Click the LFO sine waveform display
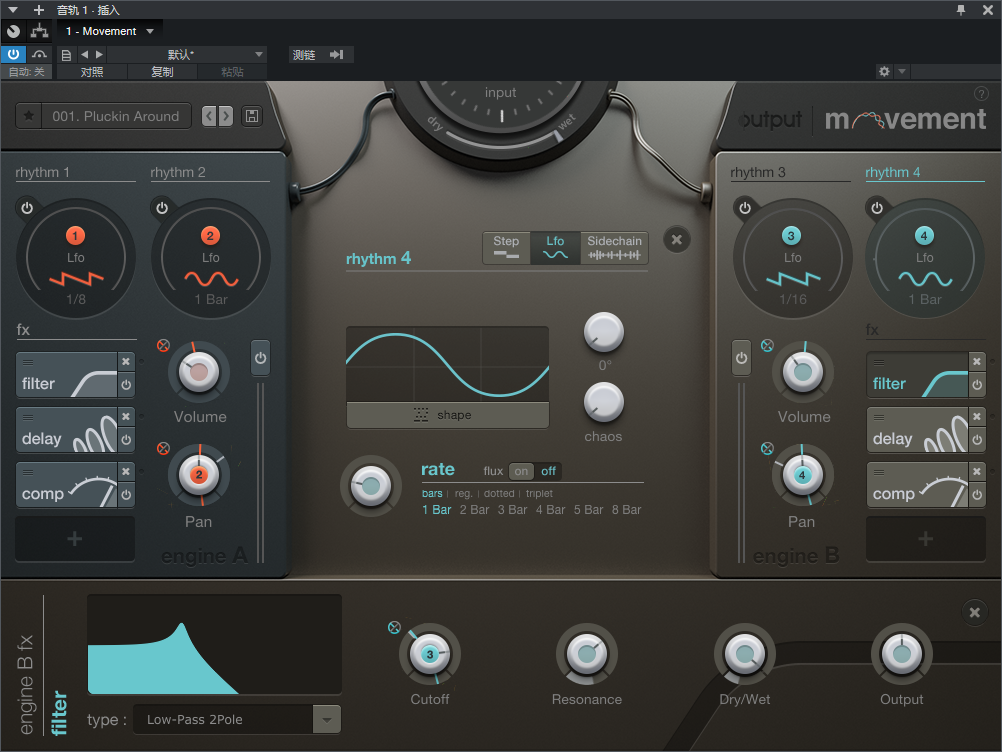This screenshot has height=752, width=1002. [447, 364]
